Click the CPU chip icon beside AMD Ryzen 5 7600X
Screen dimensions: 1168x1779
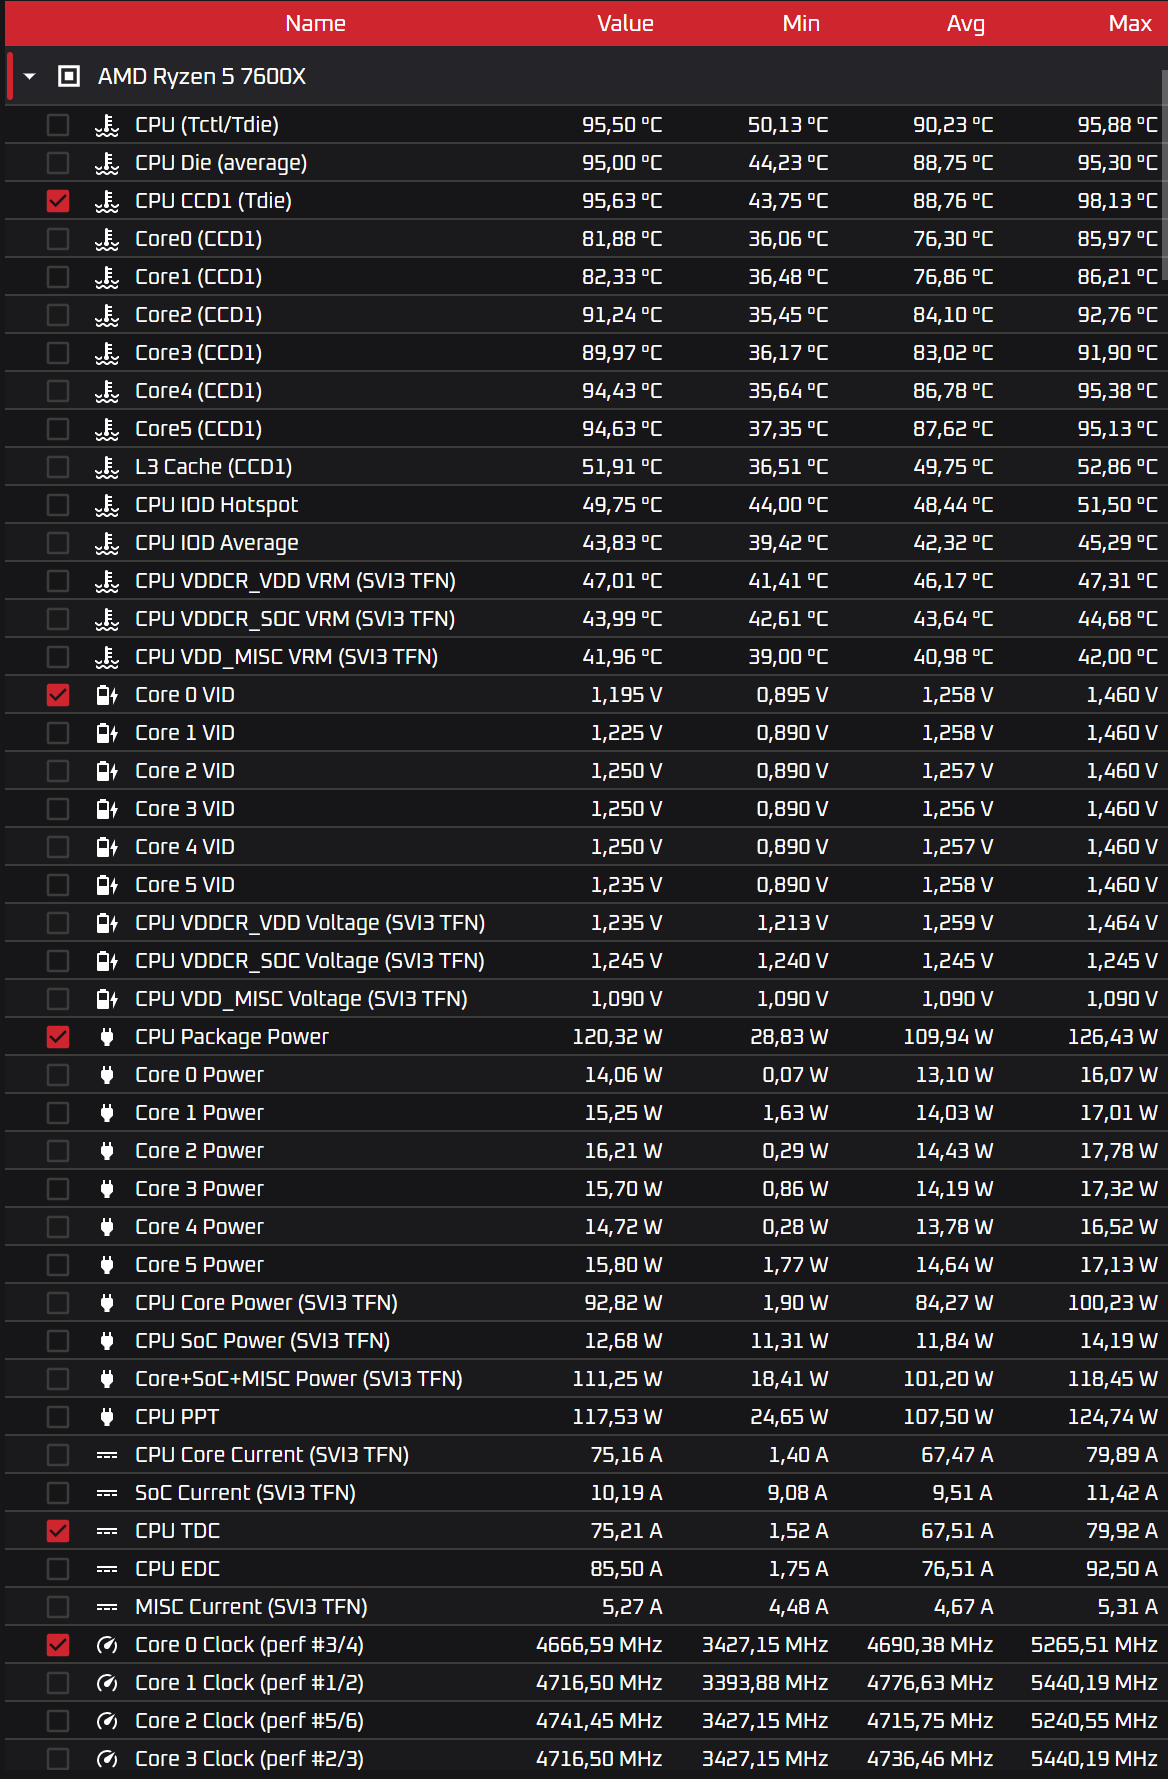[69, 76]
